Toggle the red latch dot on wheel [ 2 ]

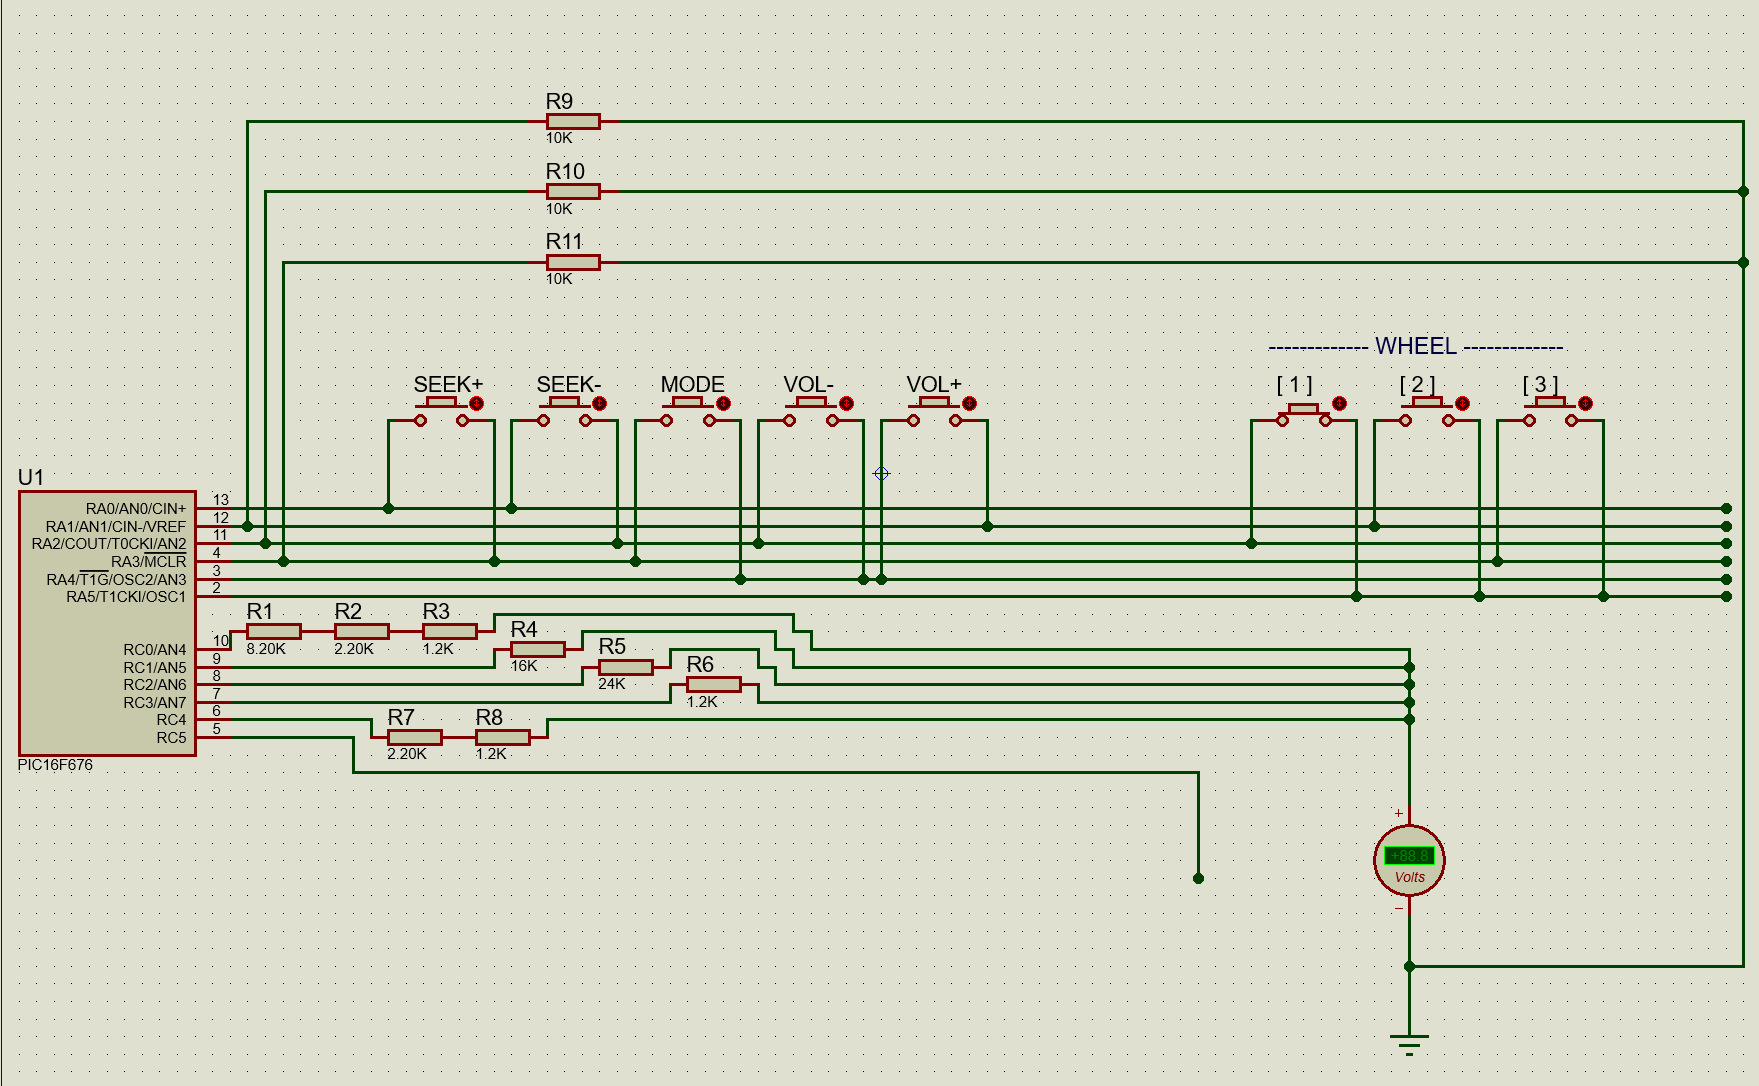[1463, 403]
